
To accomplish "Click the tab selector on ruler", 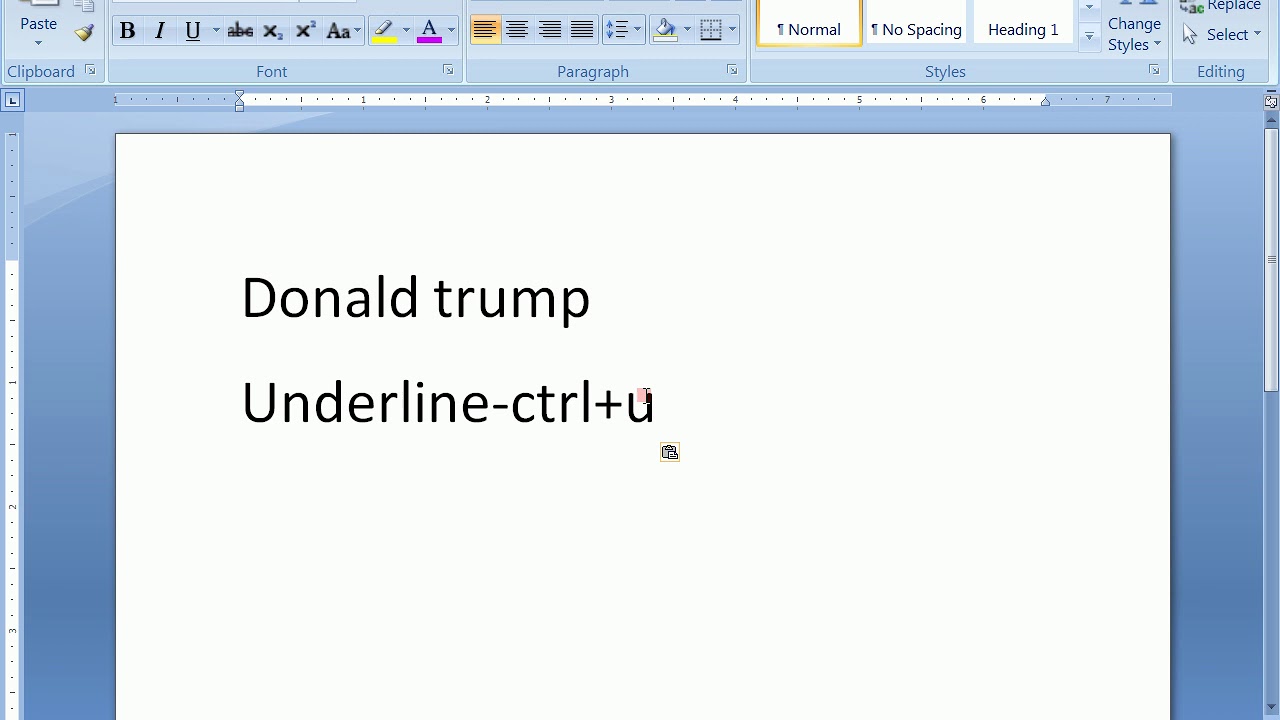I will click(12, 100).
